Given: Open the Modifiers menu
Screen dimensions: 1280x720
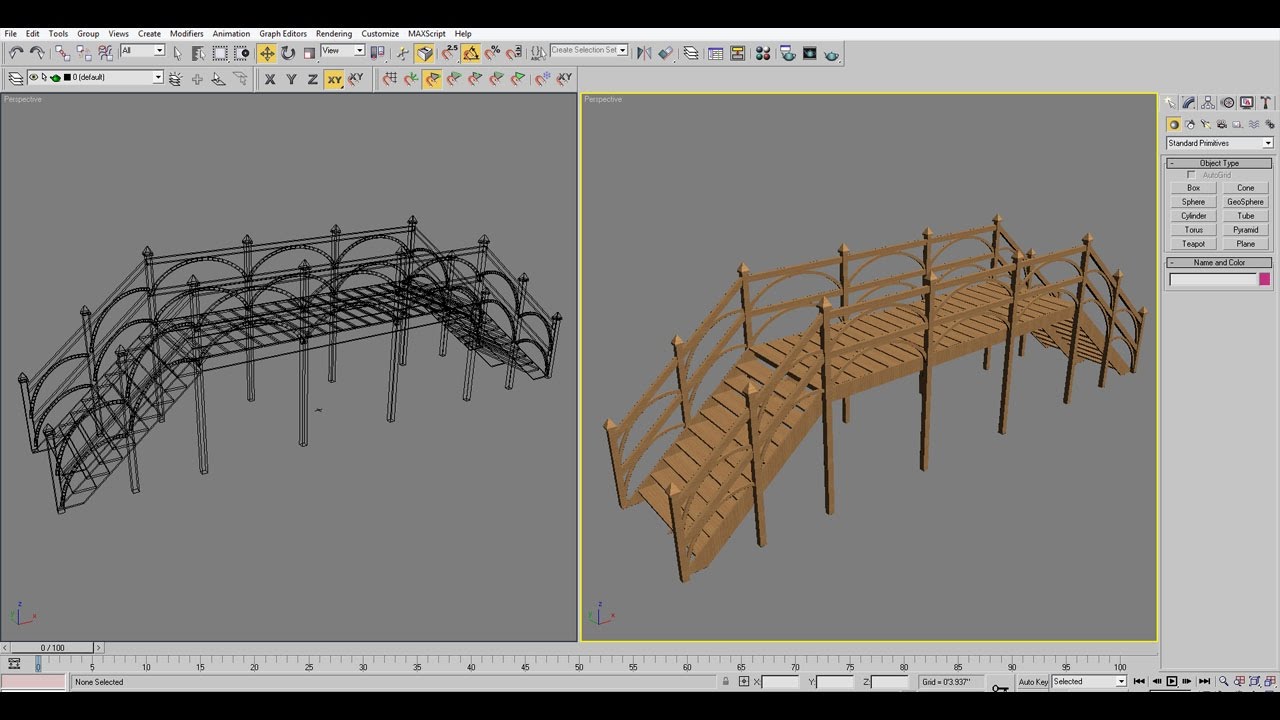Looking at the screenshot, I should [x=186, y=33].
